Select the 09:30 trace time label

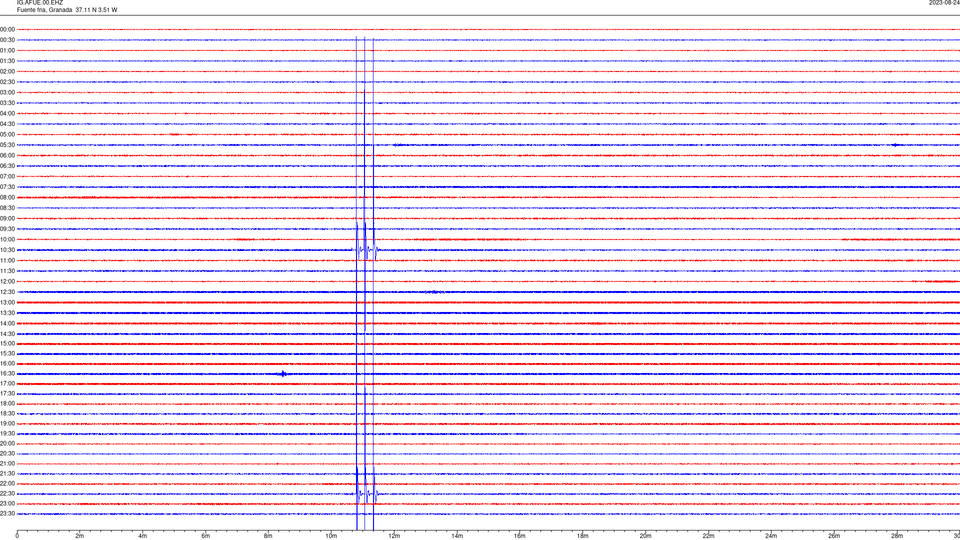tap(7, 229)
